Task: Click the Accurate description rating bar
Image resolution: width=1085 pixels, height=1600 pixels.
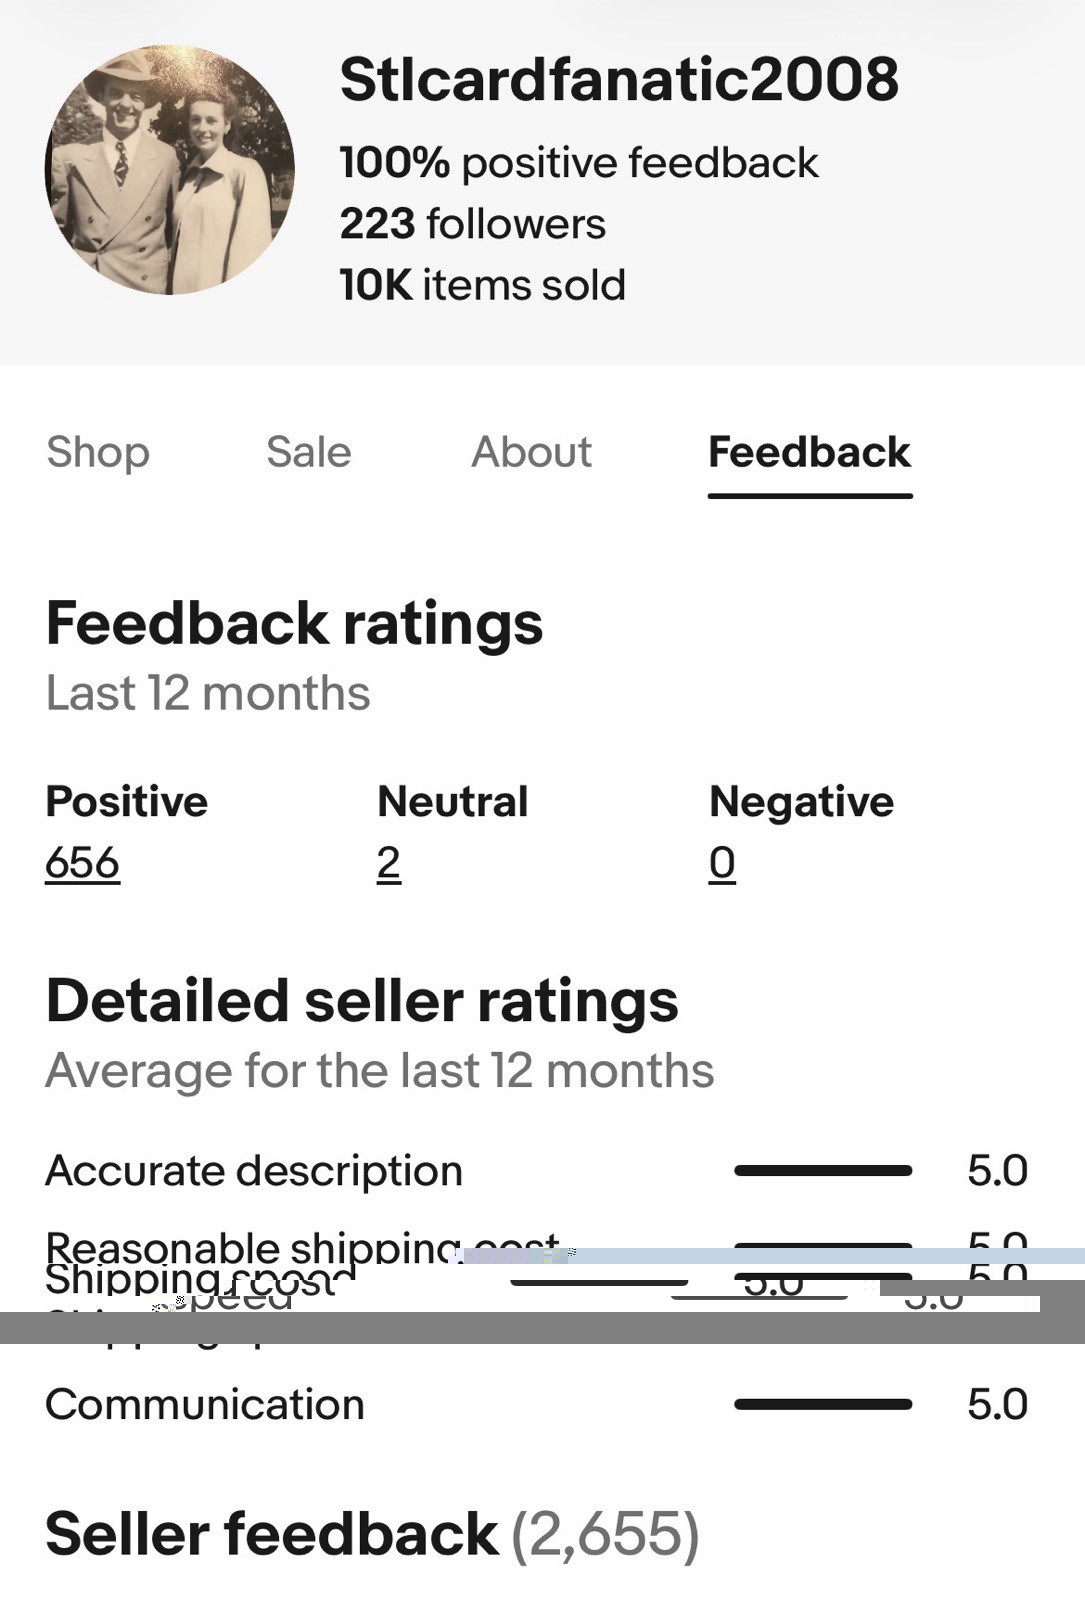Action: pyautogui.click(x=823, y=1170)
